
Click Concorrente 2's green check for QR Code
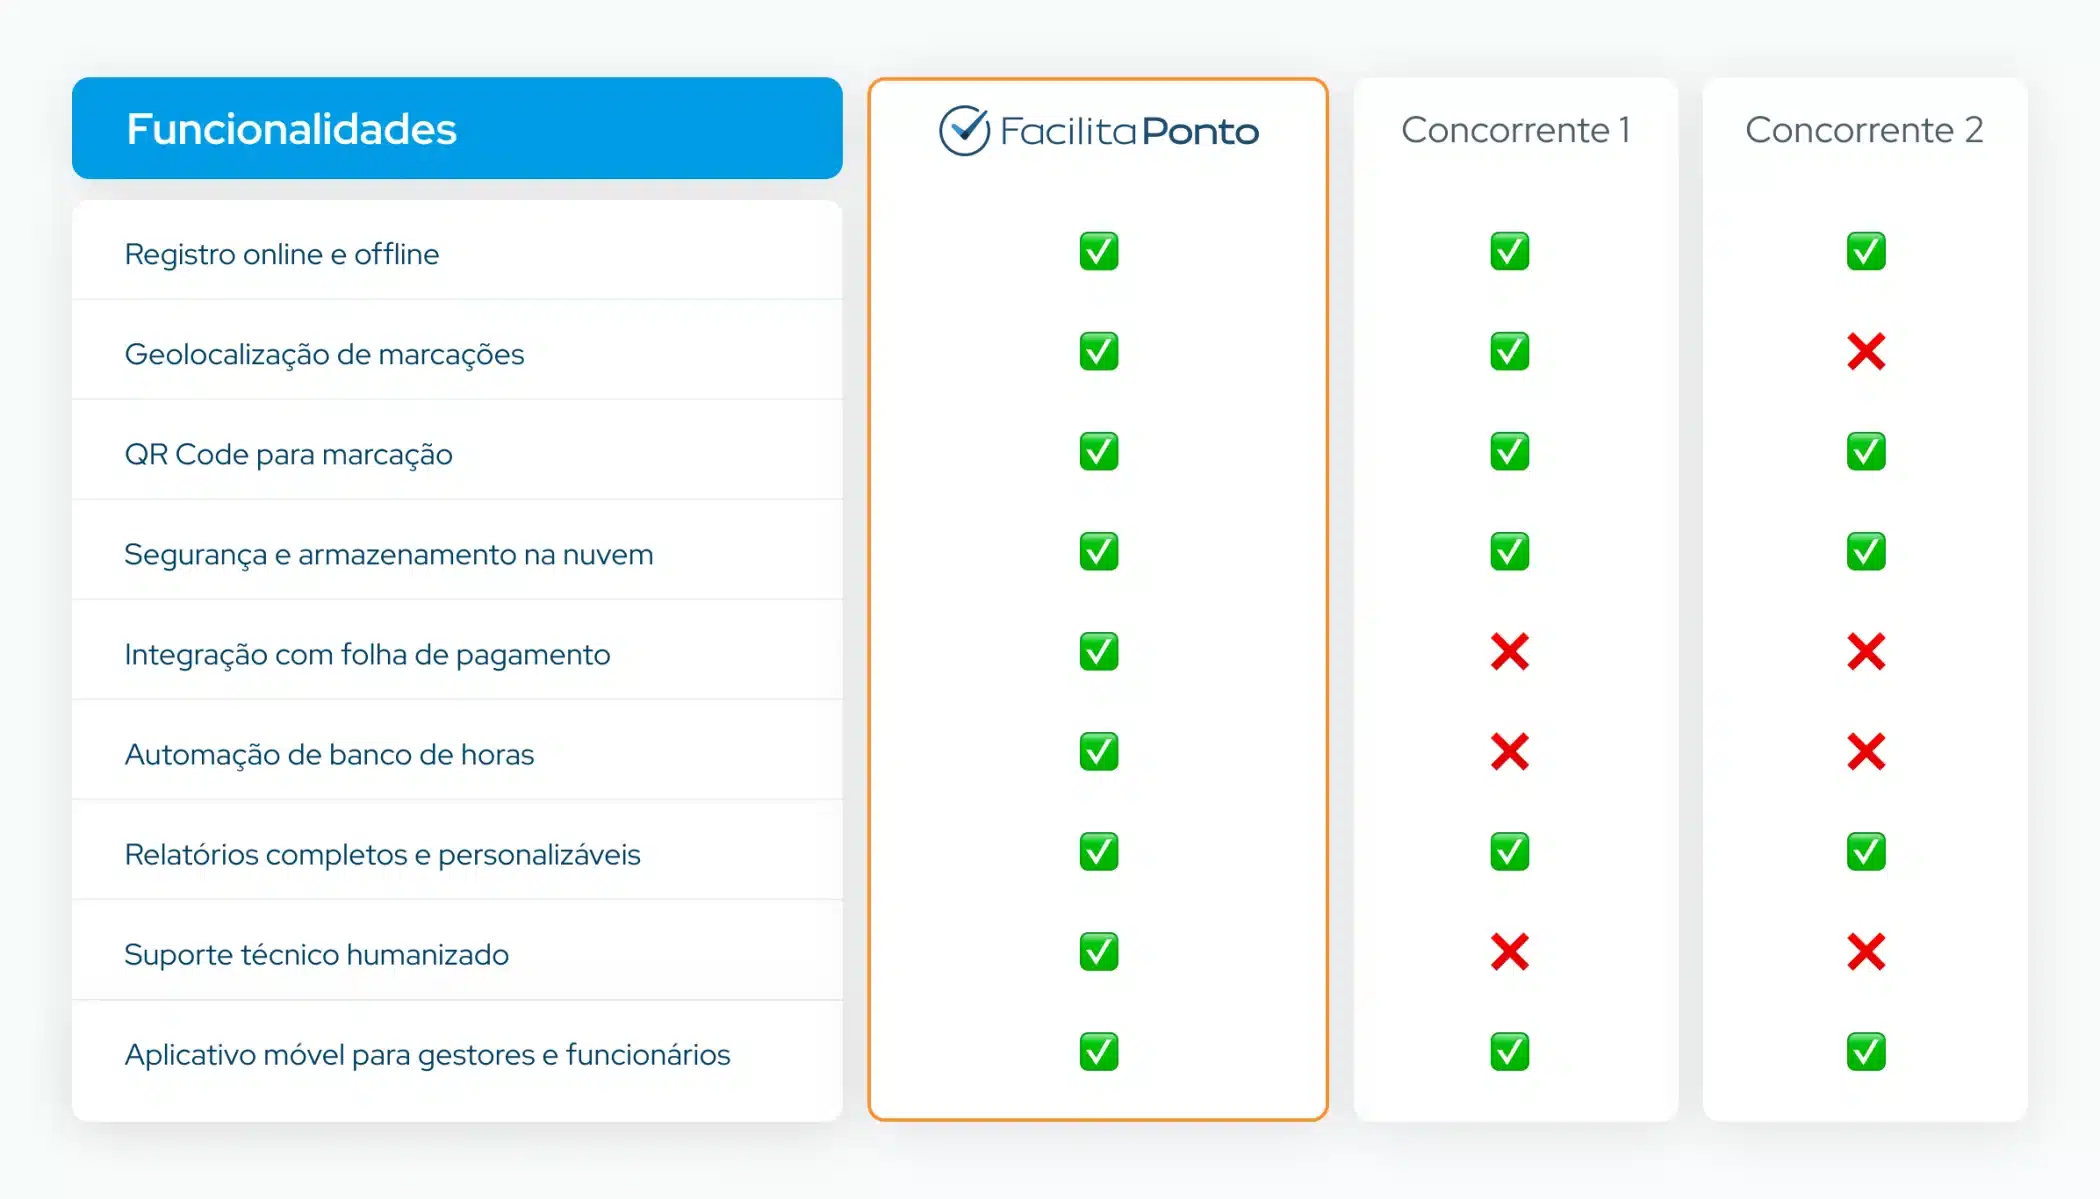[x=1866, y=451]
